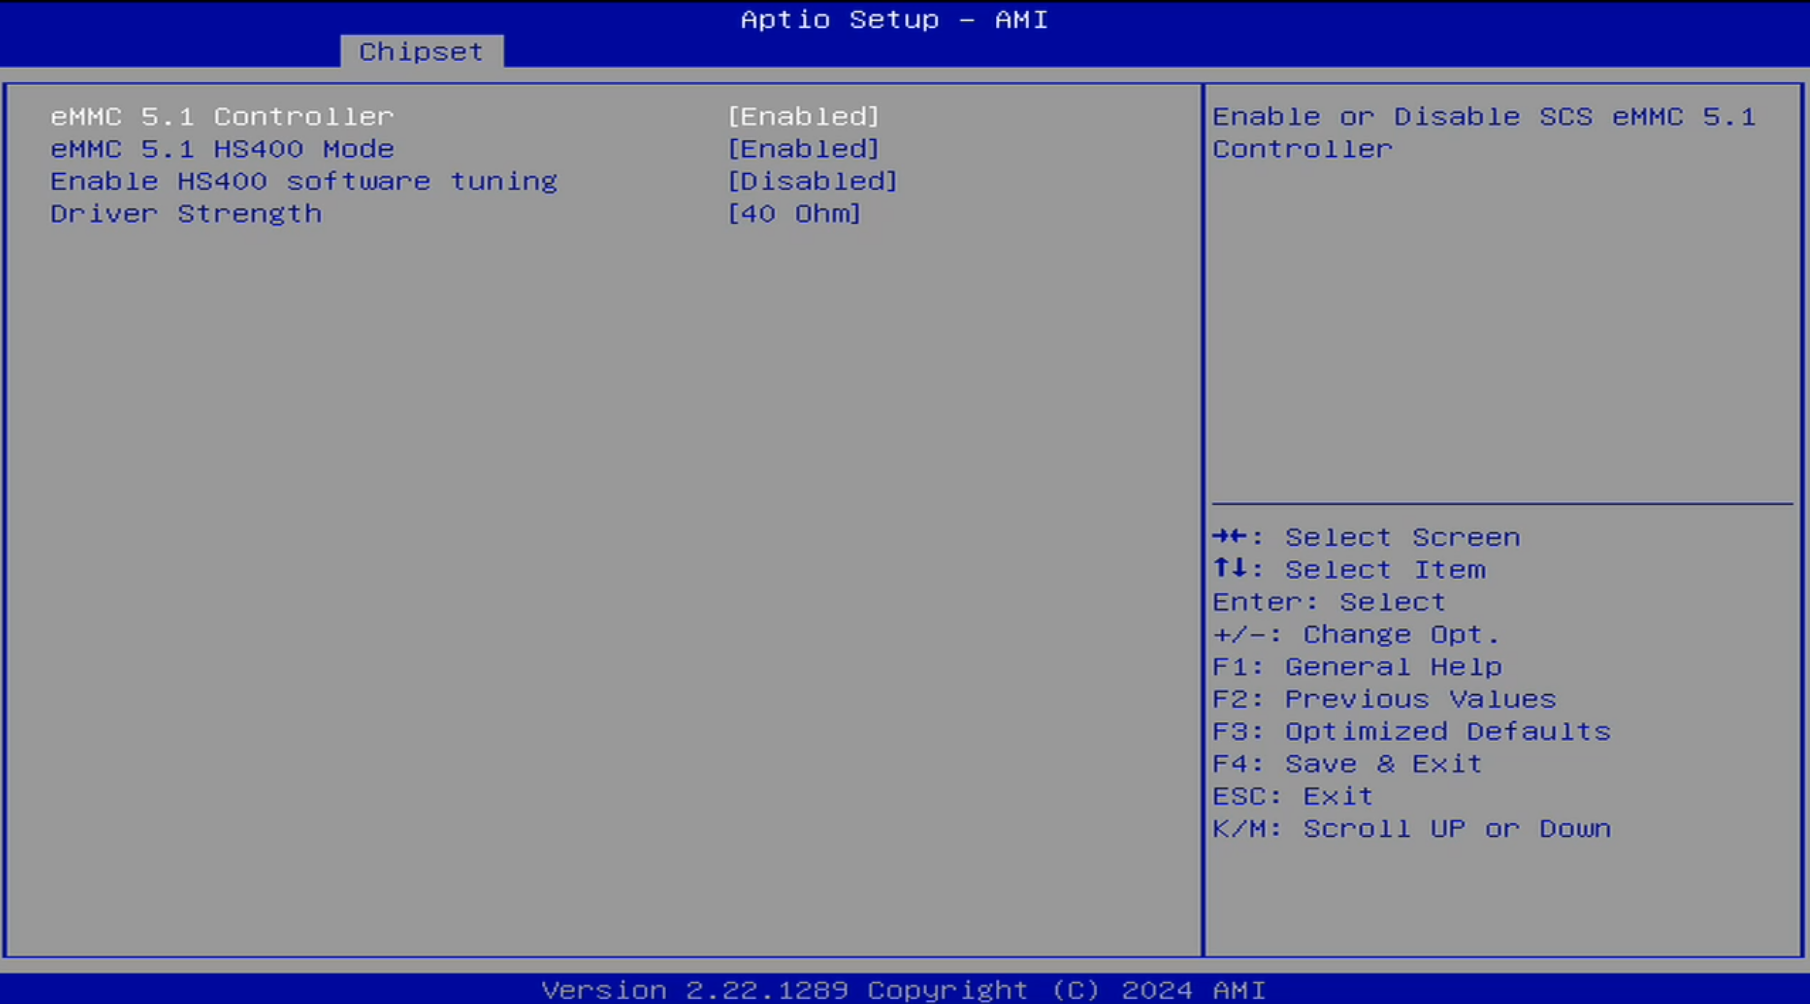1810x1004 pixels.
Task: Click the left-right arrows Select Screen icon
Action: (1231, 537)
